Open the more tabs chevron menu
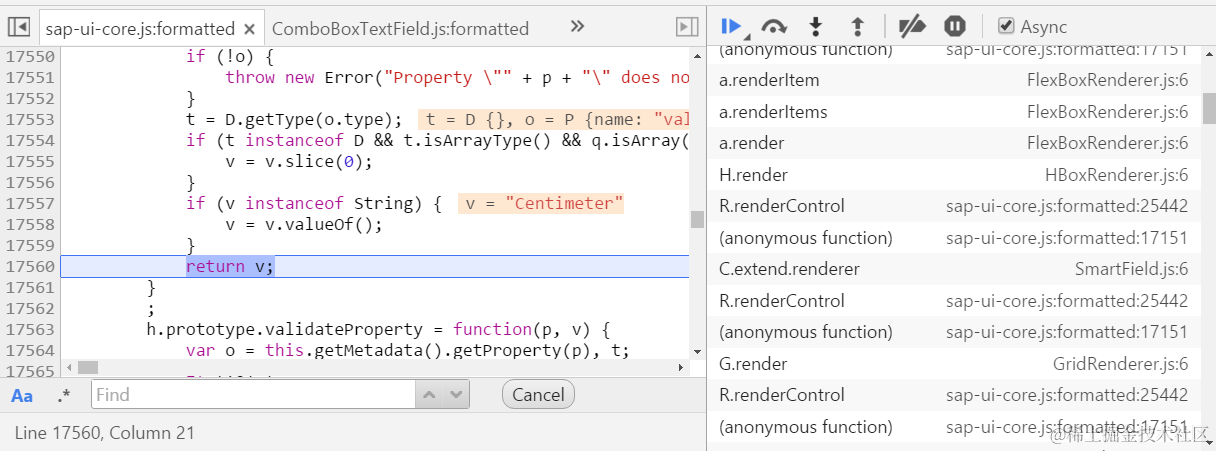 [577, 27]
